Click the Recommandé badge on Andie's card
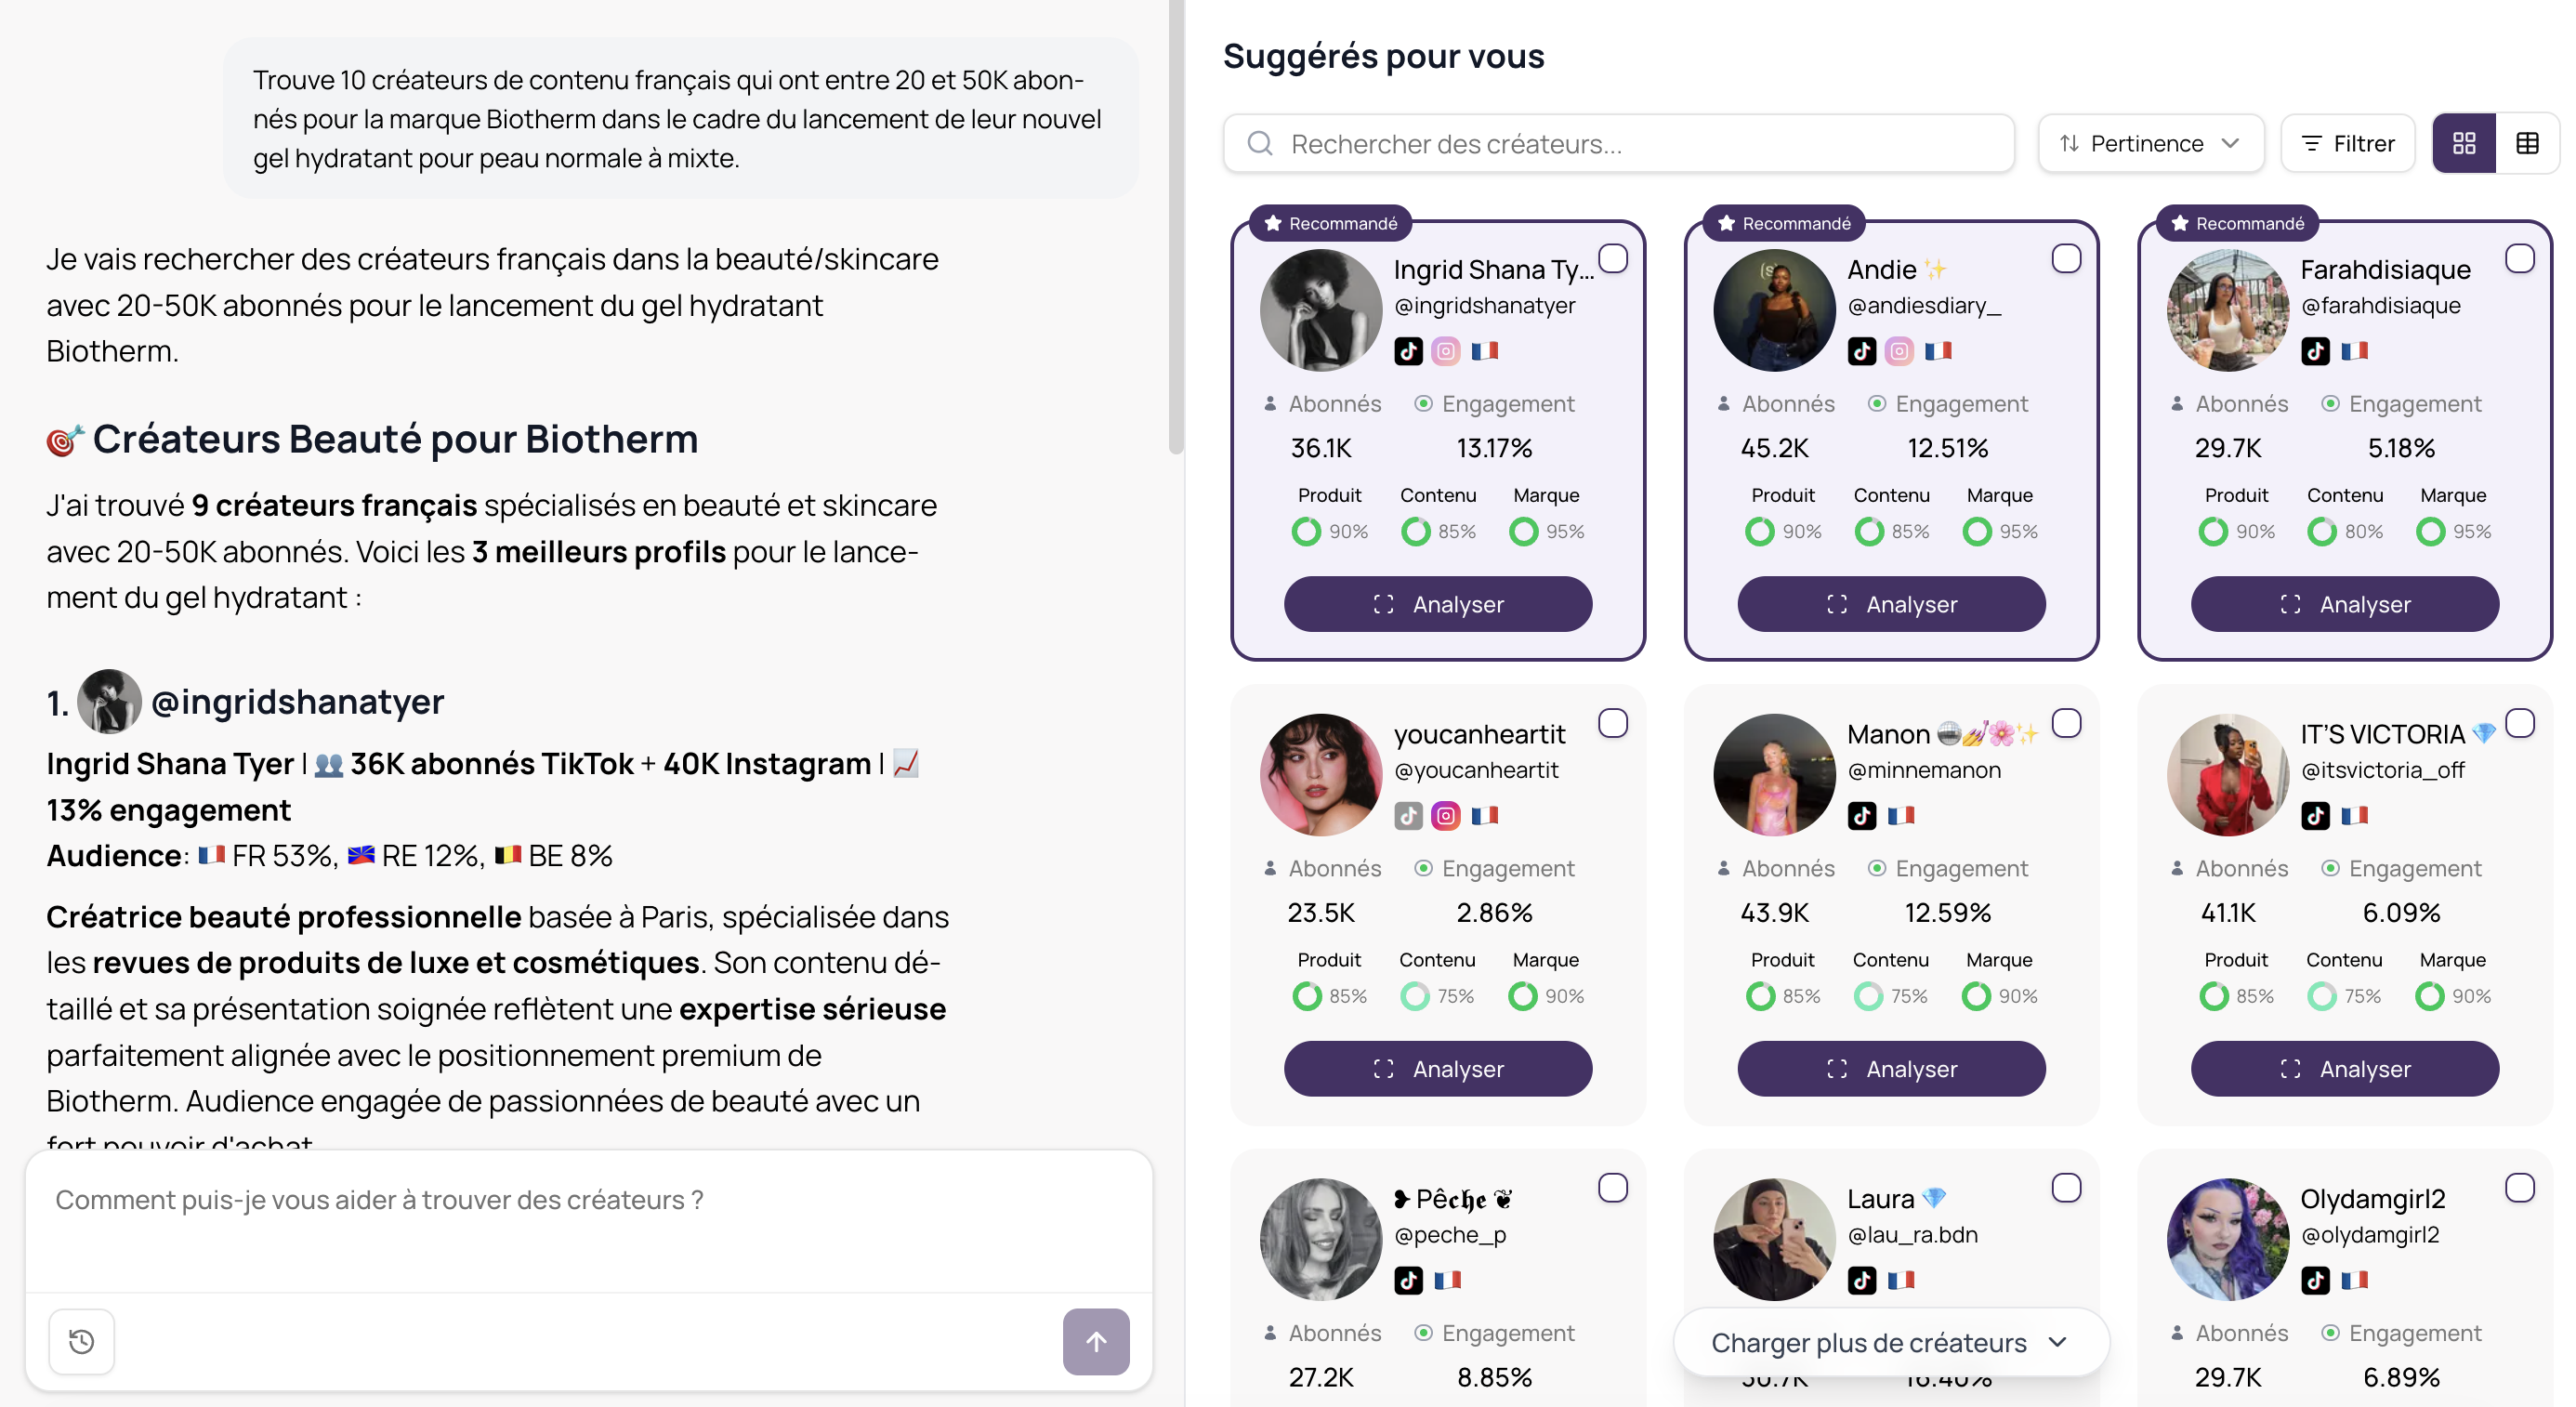The image size is (2576, 1407). coord(1783,223)
